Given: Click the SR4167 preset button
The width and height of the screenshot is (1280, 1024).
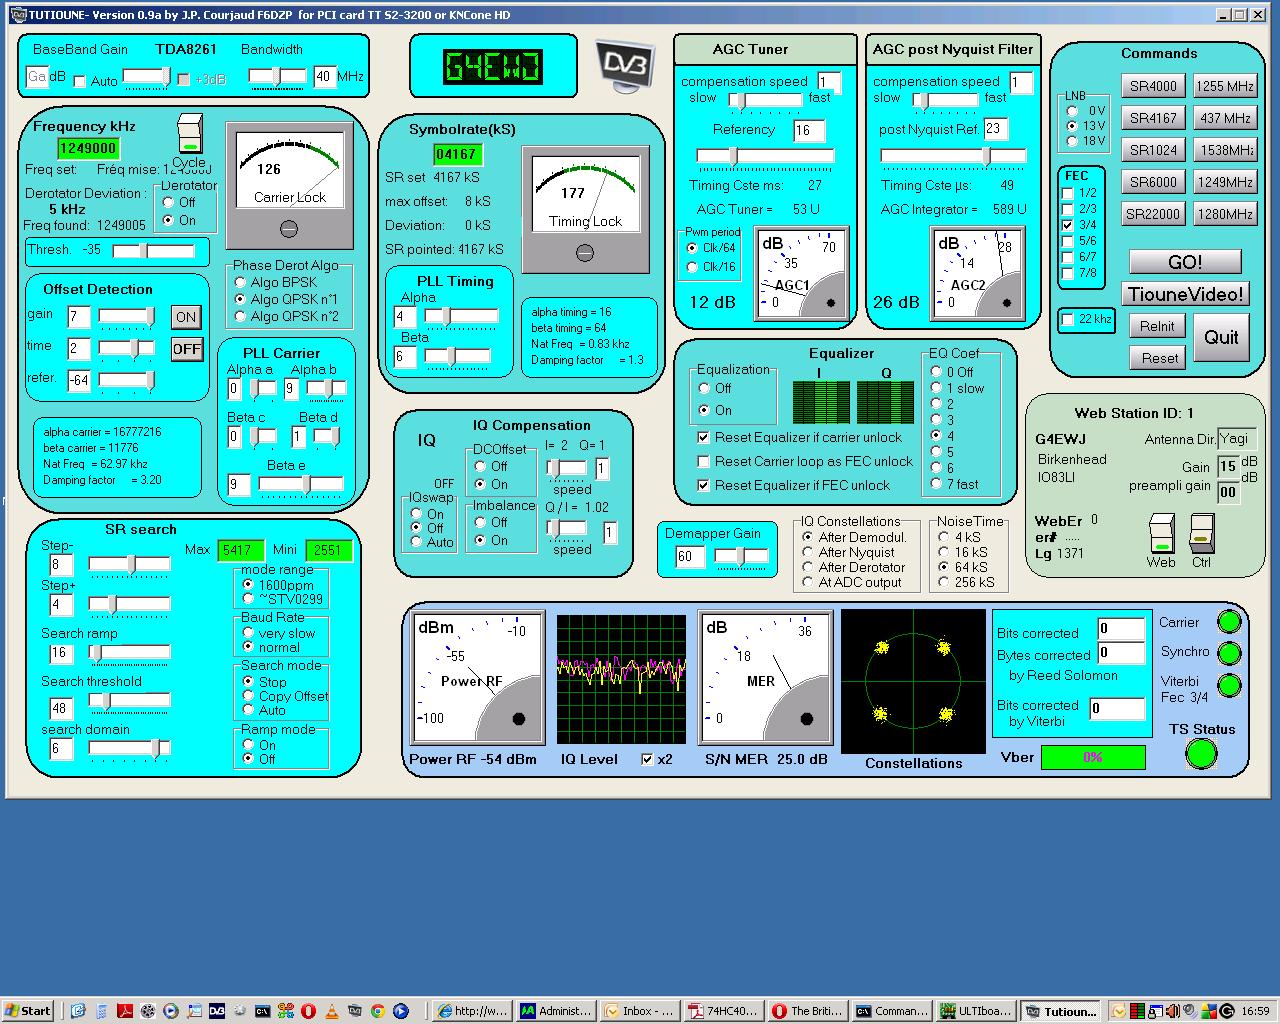Looking at the screenshot, I should pos(1153,118).
